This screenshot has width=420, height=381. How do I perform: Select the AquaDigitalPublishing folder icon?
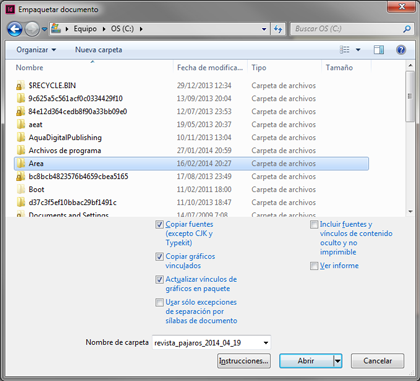coord(21,138)
